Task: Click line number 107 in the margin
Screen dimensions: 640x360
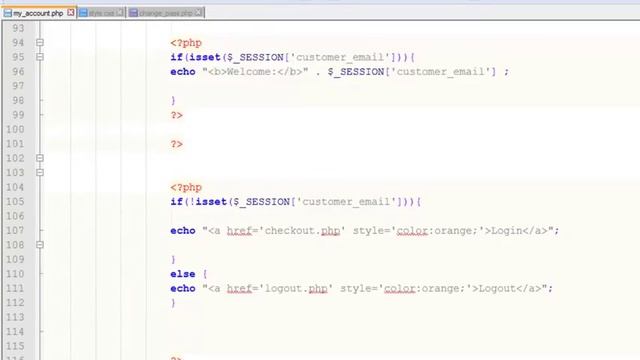Action: tap(15, 231)
